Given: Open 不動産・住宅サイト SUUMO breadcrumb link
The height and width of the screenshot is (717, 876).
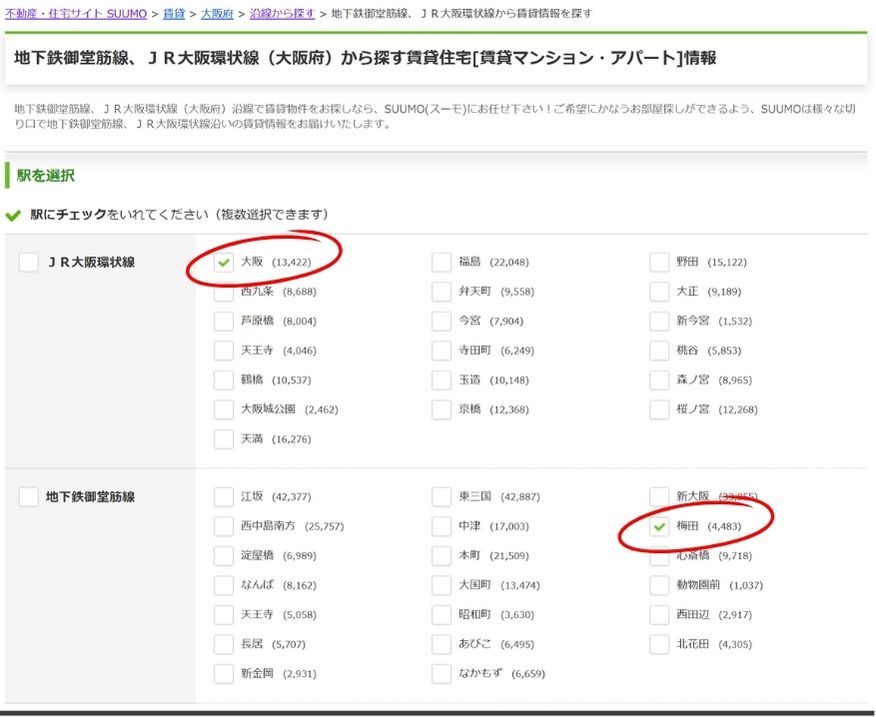Looking at the screenshot, I should click(75, 14).
